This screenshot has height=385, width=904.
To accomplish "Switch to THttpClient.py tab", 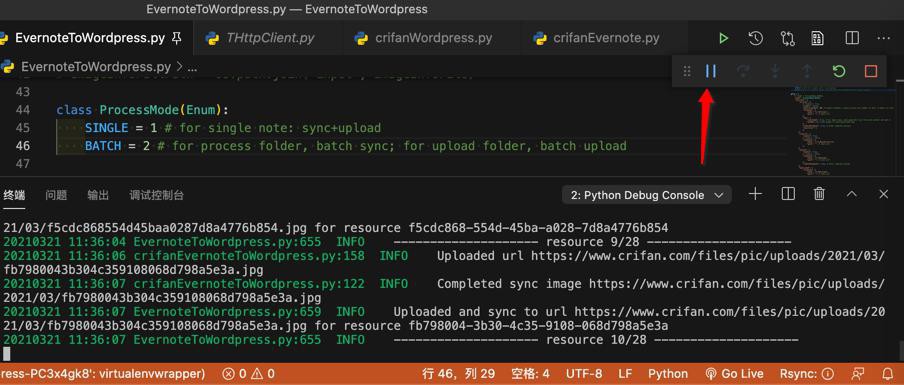I will 259,38.
